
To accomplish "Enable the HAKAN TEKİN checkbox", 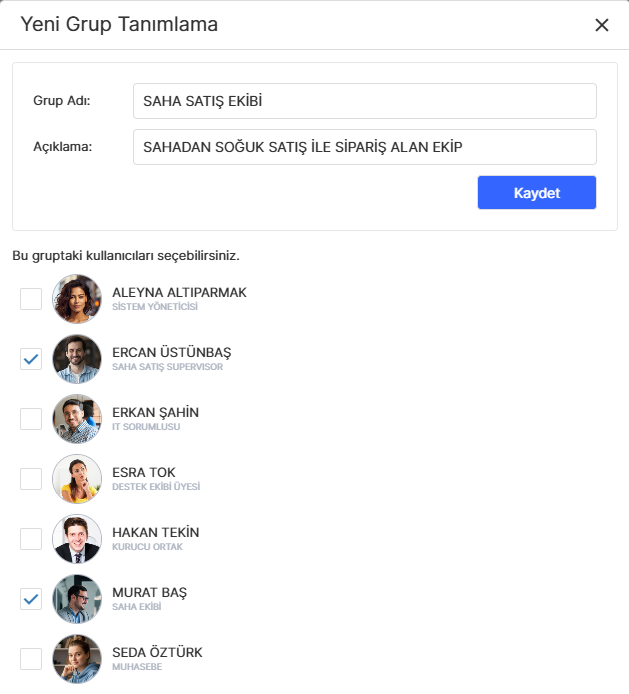I will tap(31, 539).
